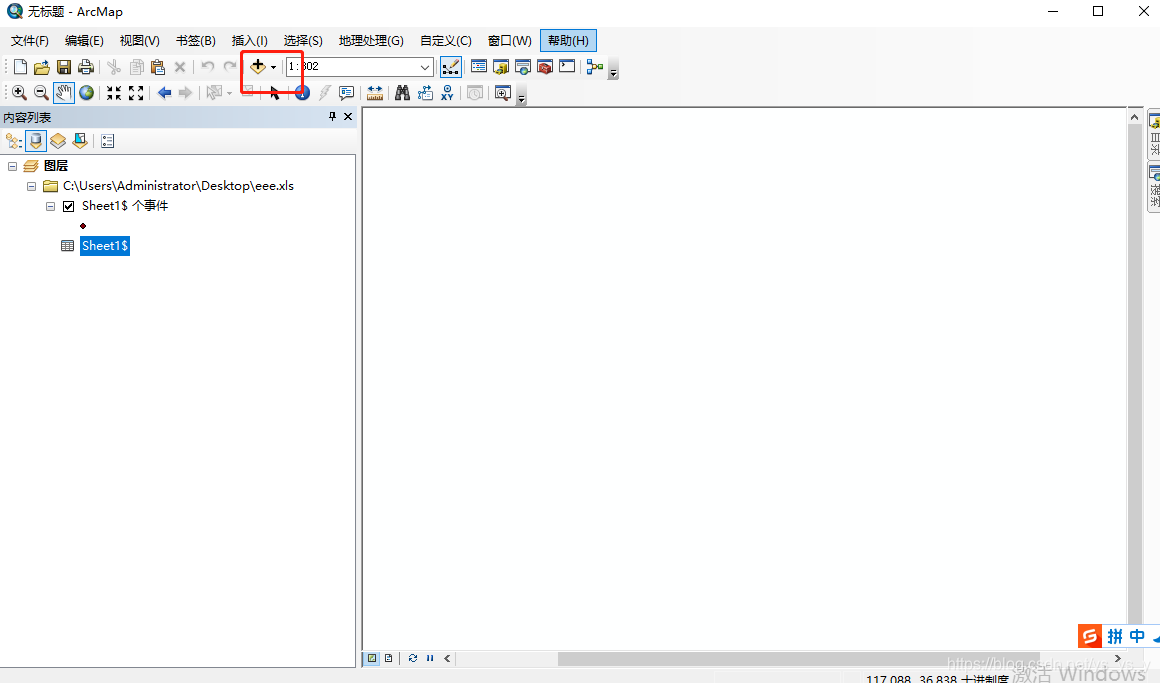Screen dimensions: 1160x683
Task: Open the 选择(S) menu
Action: tap(303, 41)
